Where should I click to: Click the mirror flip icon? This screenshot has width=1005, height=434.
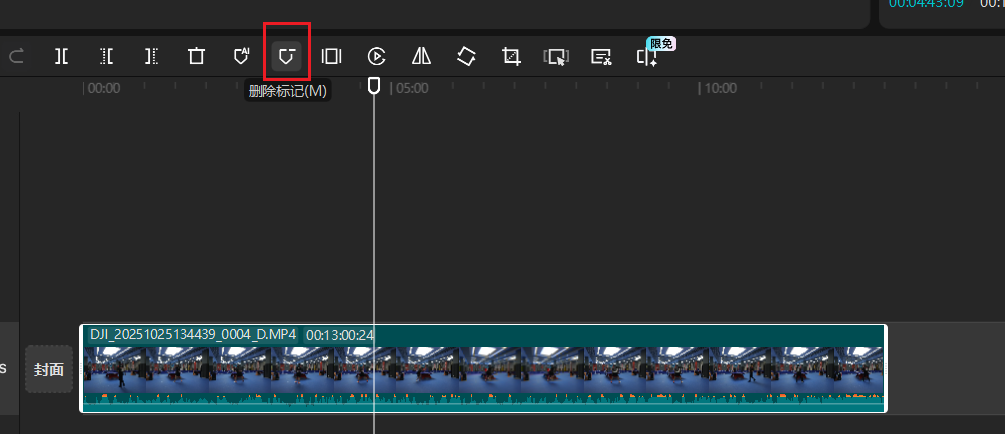point(421,57)
